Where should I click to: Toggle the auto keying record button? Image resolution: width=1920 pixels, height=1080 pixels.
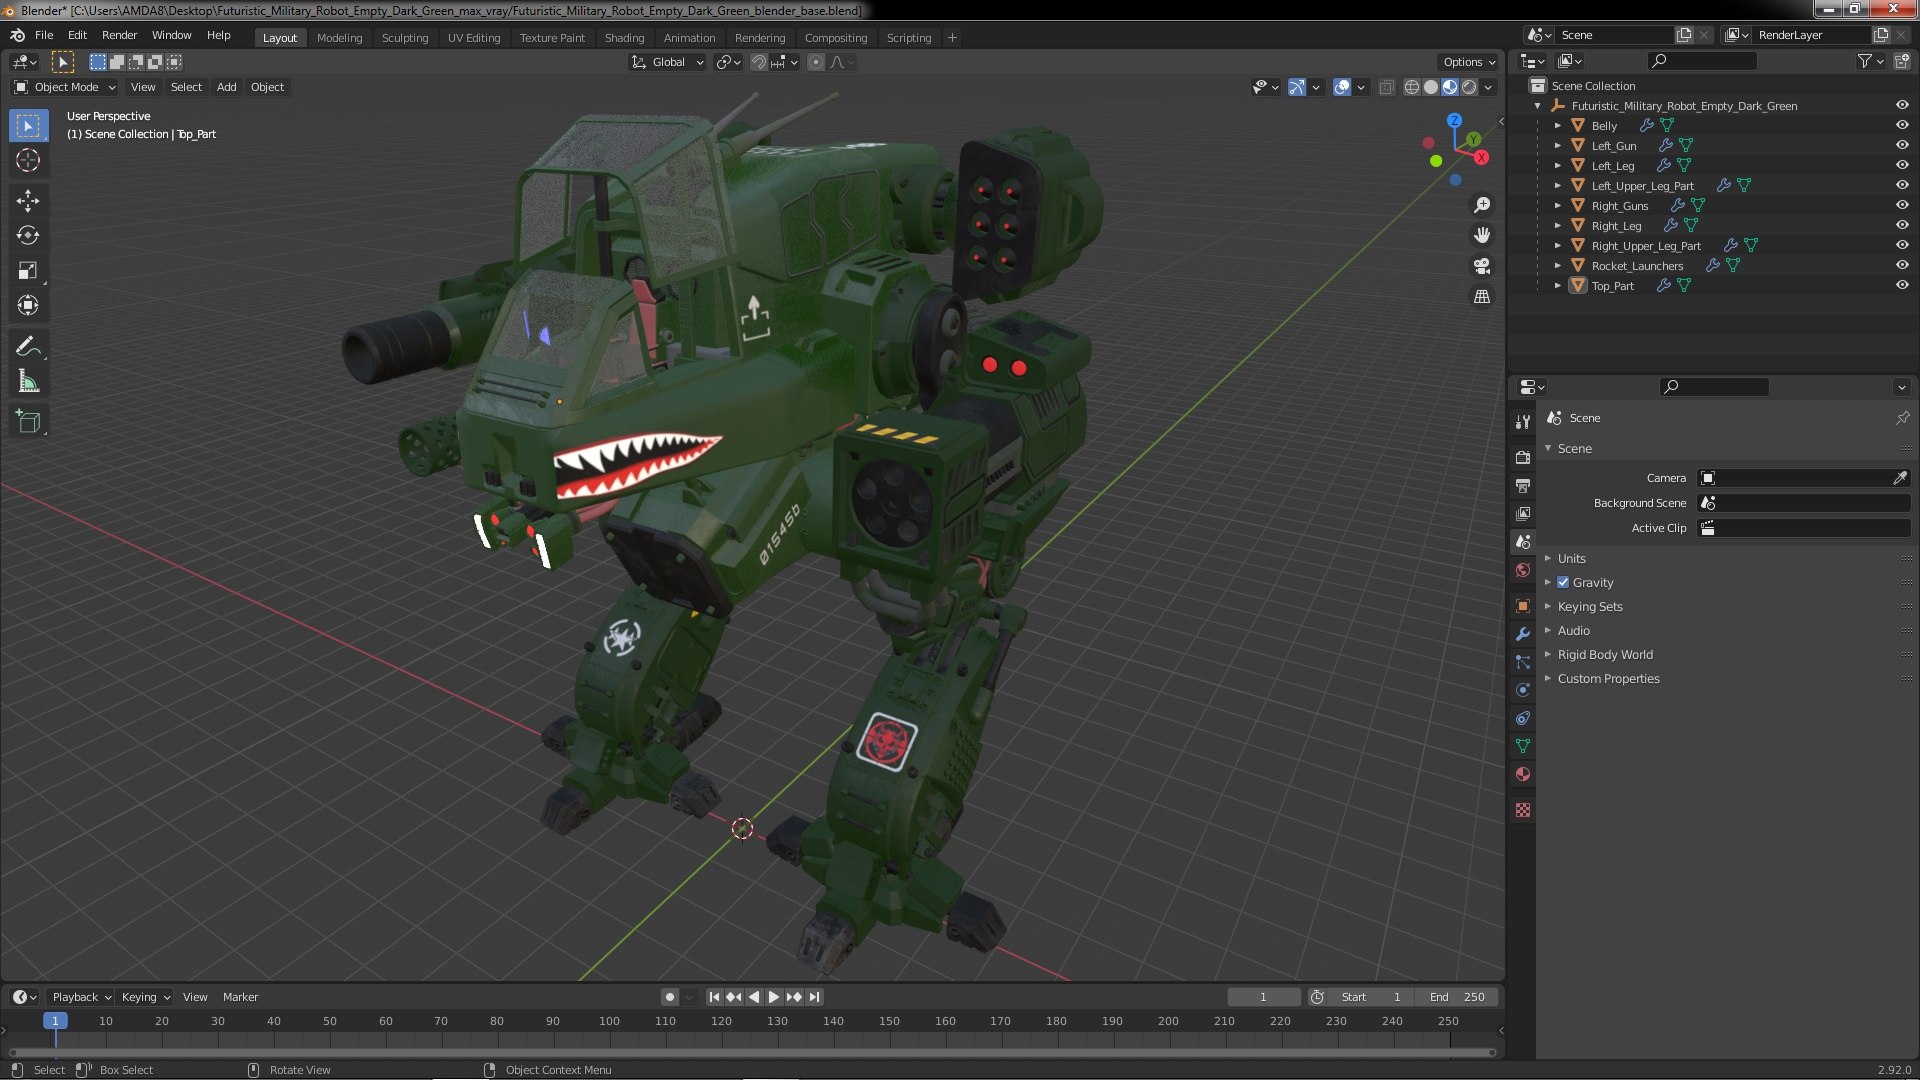tap(670, 997)
